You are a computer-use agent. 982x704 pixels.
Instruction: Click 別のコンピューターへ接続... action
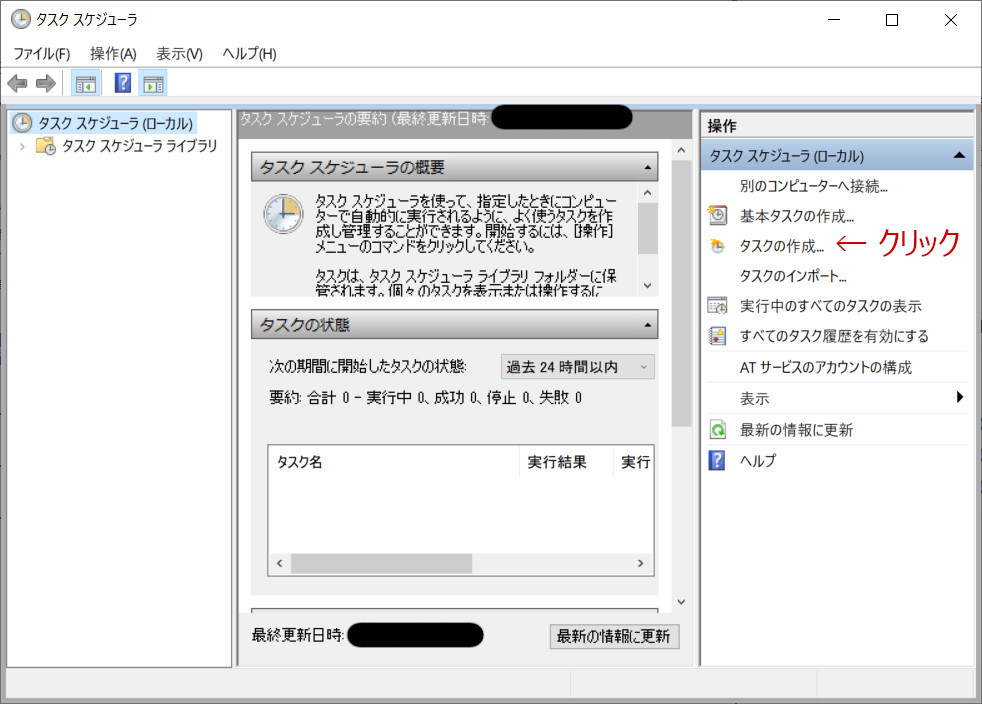click(x=814, y=186)
